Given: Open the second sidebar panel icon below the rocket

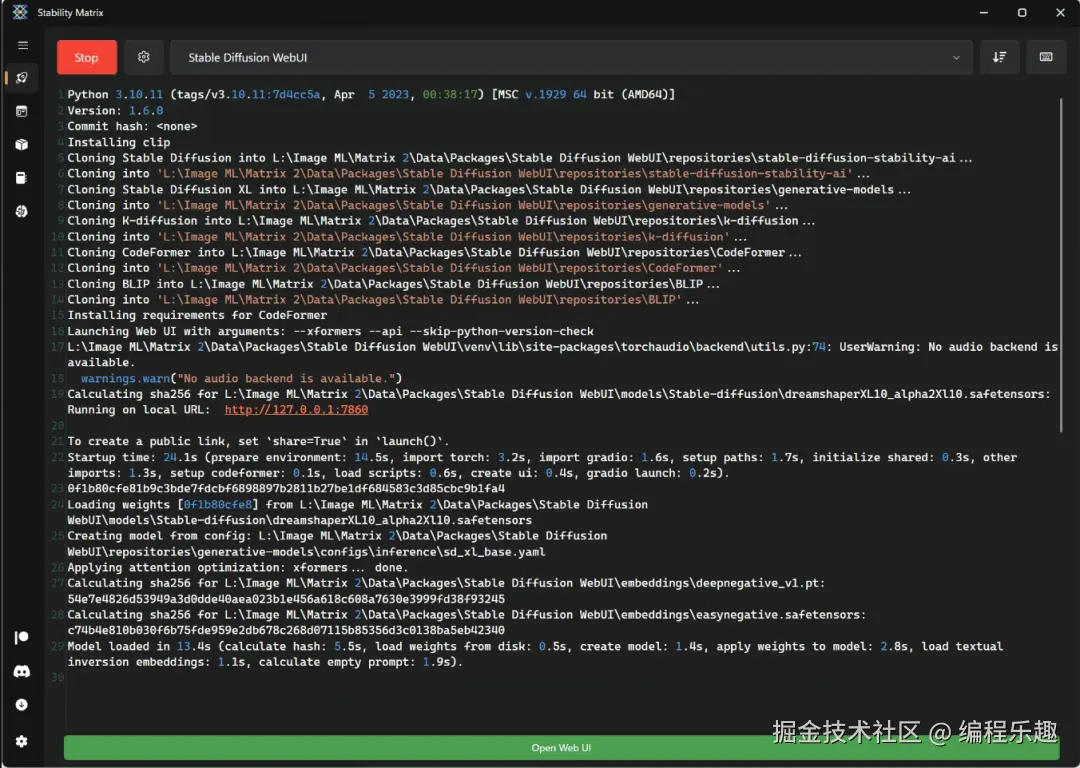Looking at the screenshot, I should 22,111.
